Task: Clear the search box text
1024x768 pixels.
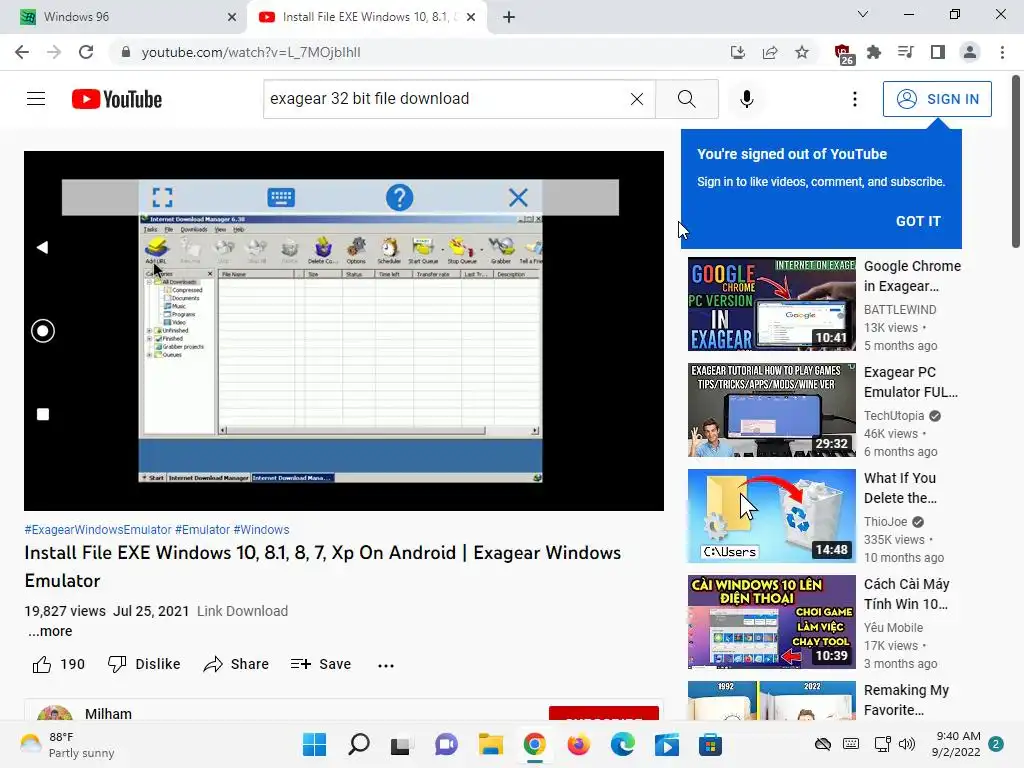Action: [x=637, y=99]
